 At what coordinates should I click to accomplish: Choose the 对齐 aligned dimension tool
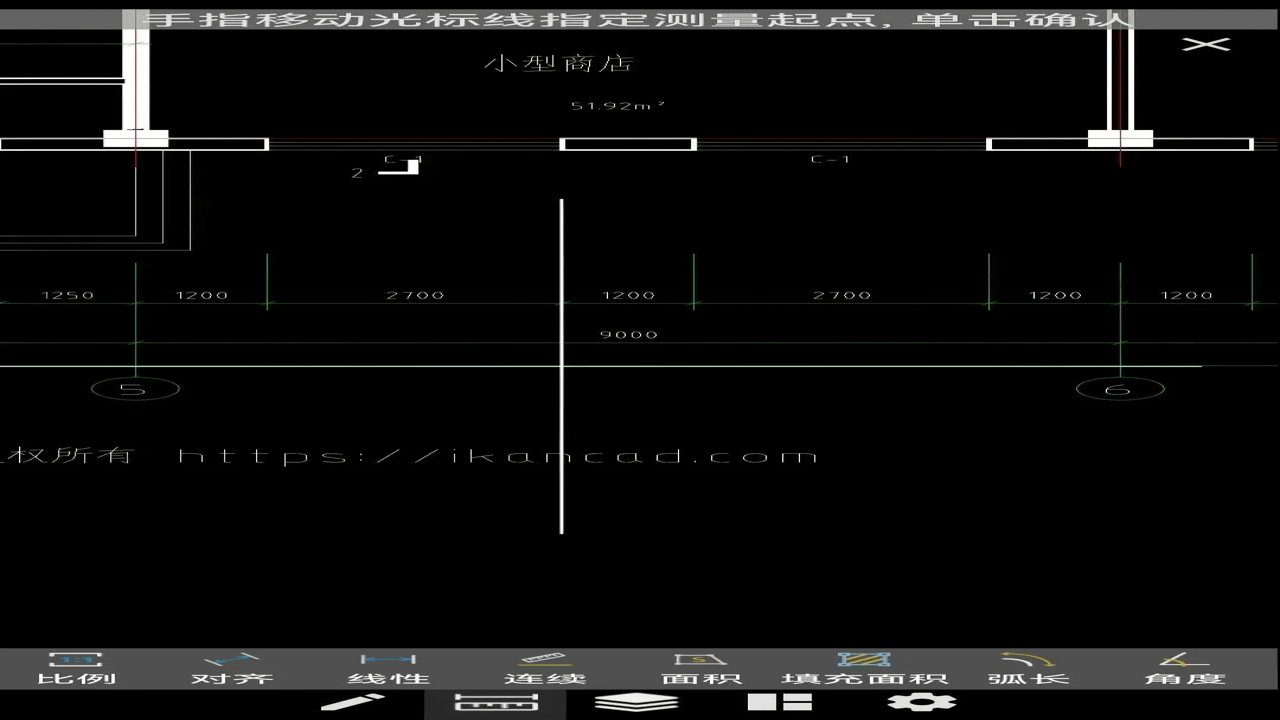232,668
